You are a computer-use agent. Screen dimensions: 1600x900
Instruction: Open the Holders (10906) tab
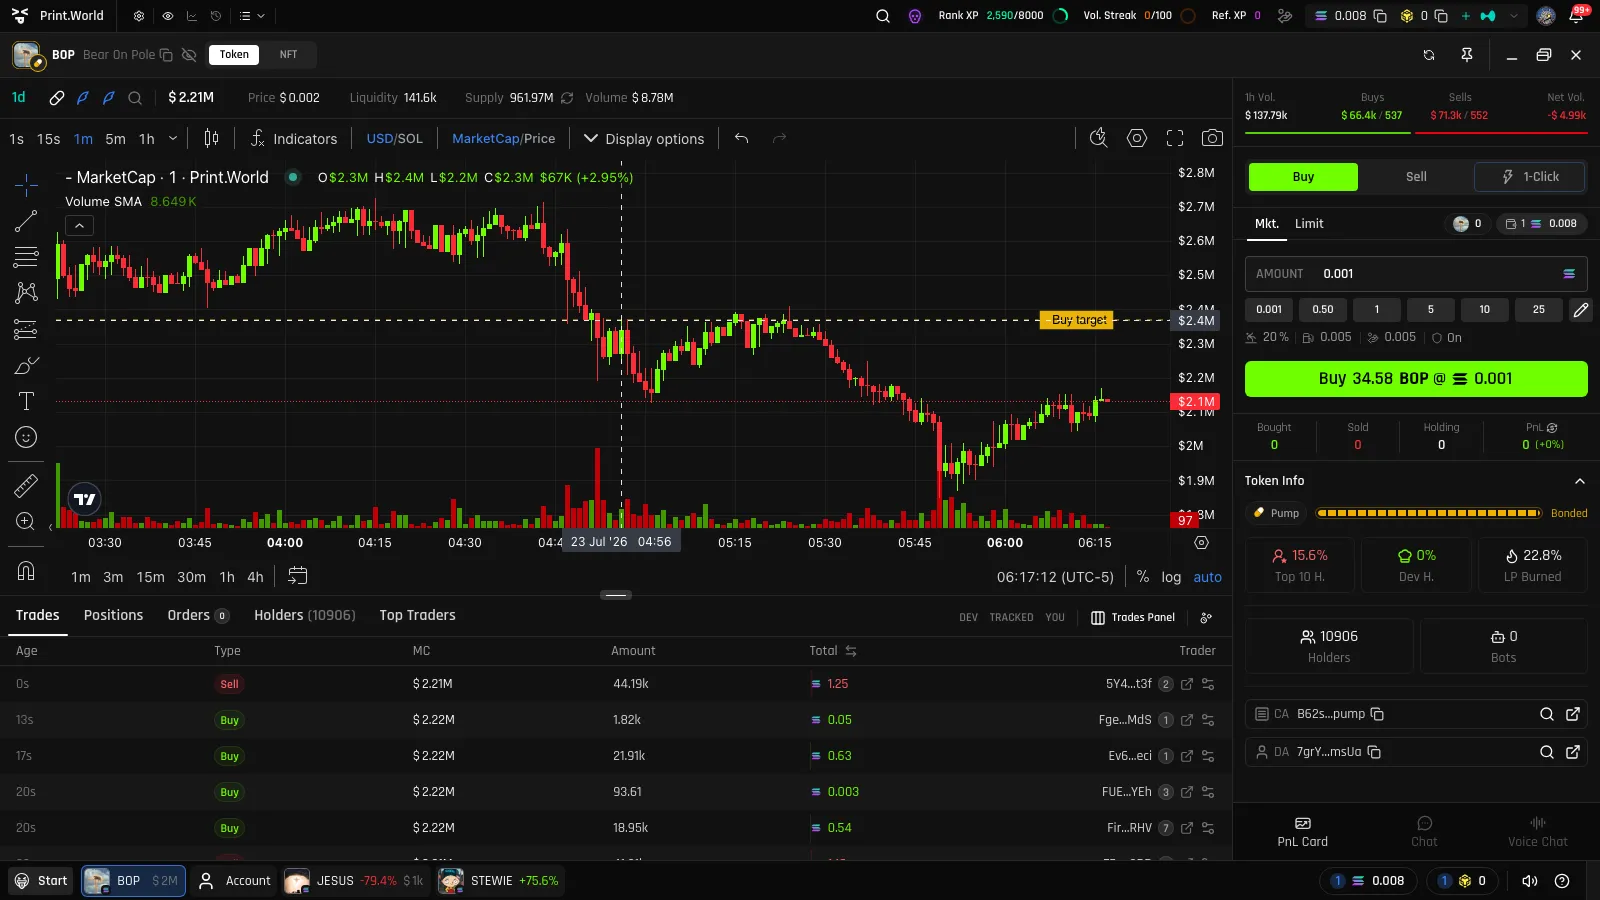(x=304, y=615)
